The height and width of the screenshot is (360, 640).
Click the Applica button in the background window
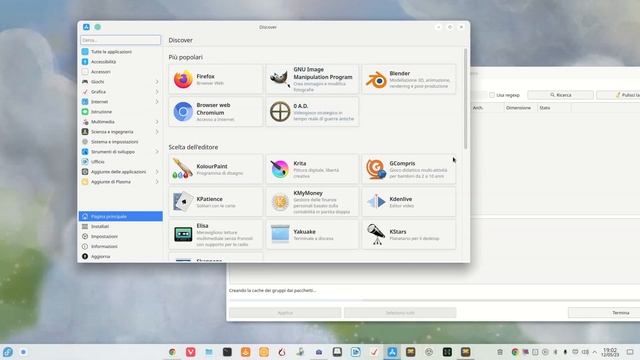pos(285,313)
